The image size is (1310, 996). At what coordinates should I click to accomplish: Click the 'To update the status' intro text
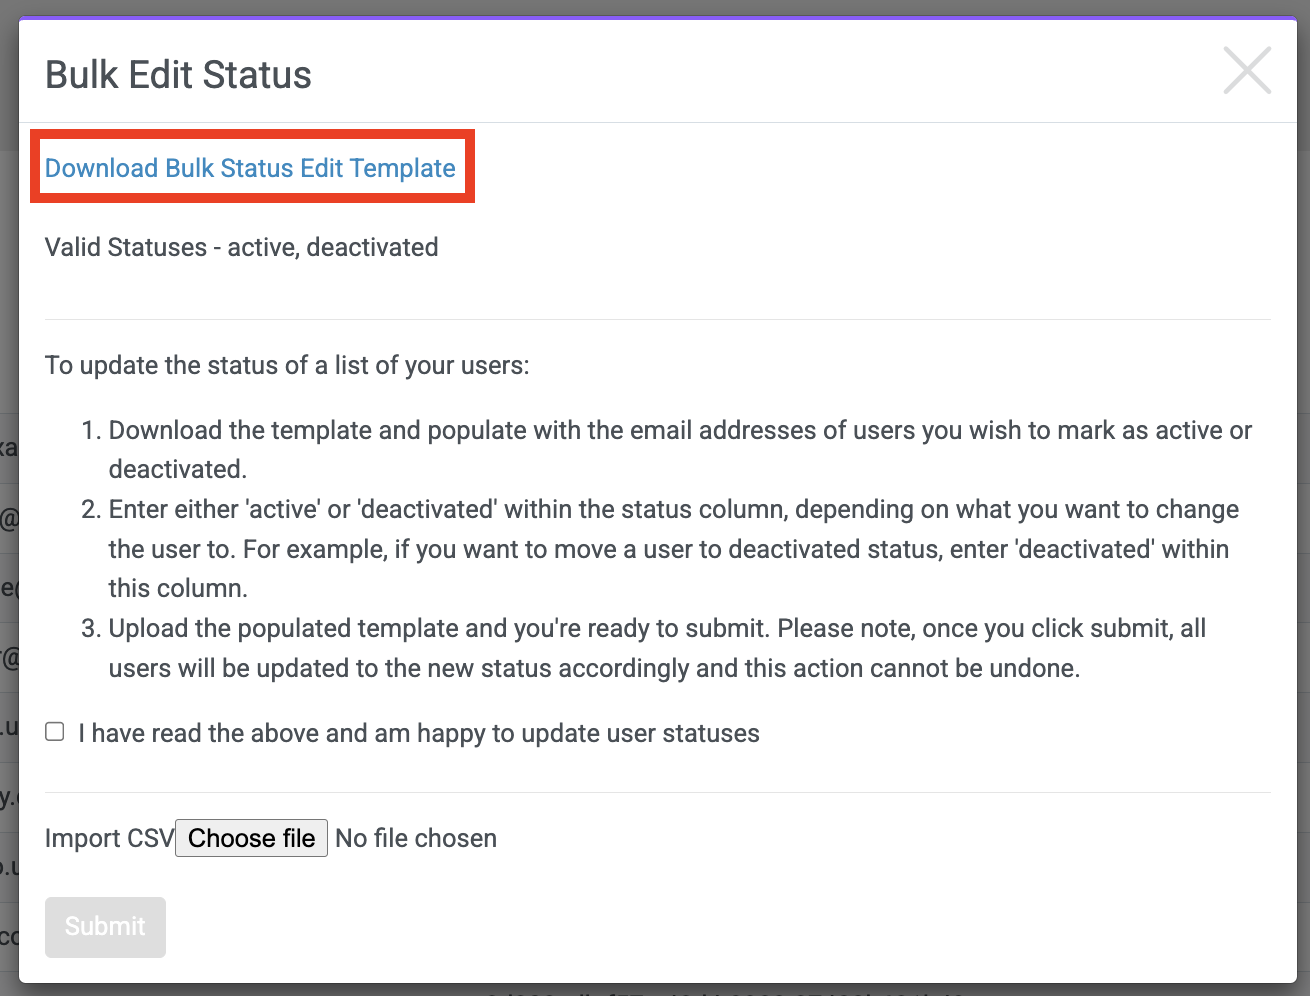[x=287, y=365]
